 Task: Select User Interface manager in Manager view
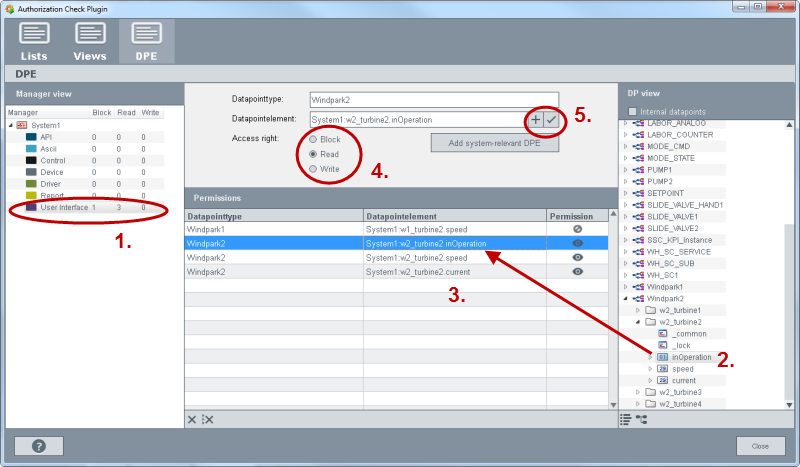coord(62,207)
